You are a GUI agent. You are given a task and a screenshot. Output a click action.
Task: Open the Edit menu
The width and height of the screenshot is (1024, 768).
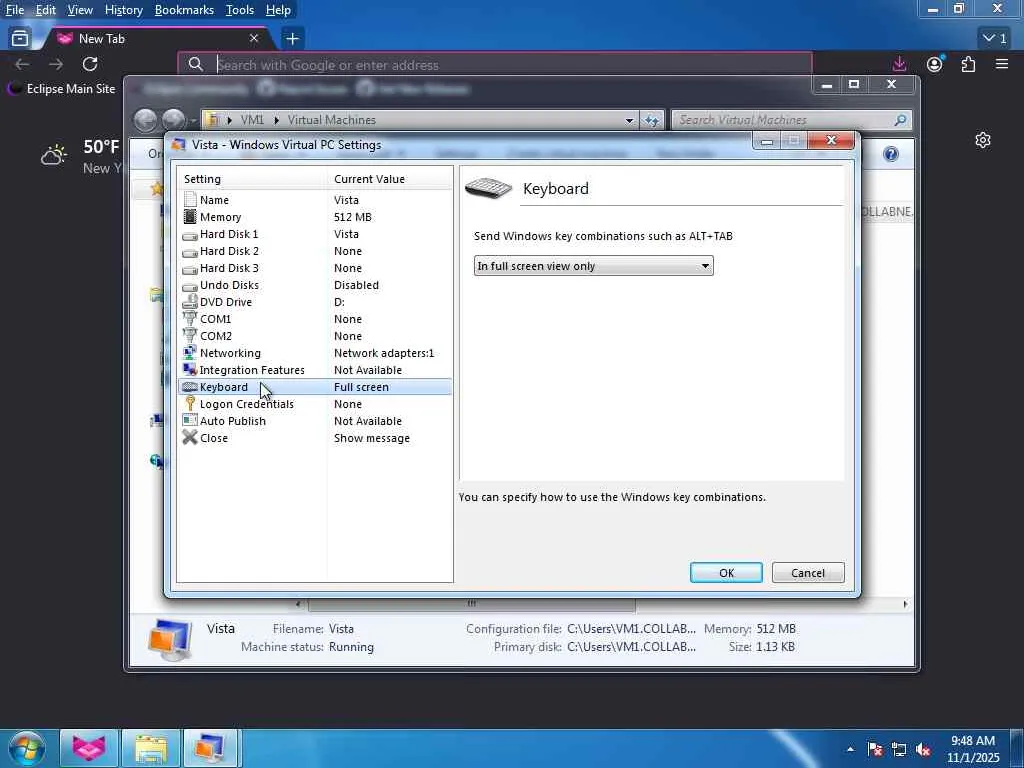tap(45, 10)
